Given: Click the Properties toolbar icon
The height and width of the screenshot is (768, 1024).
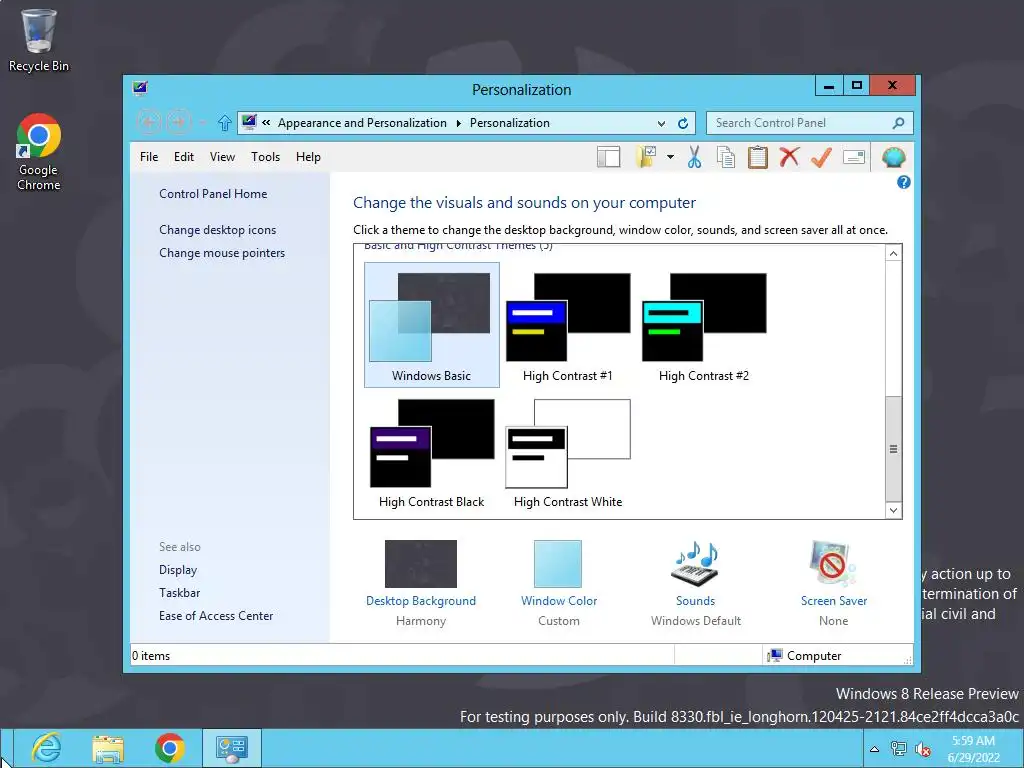Looking at the screenshot, I should pos(854,157).
